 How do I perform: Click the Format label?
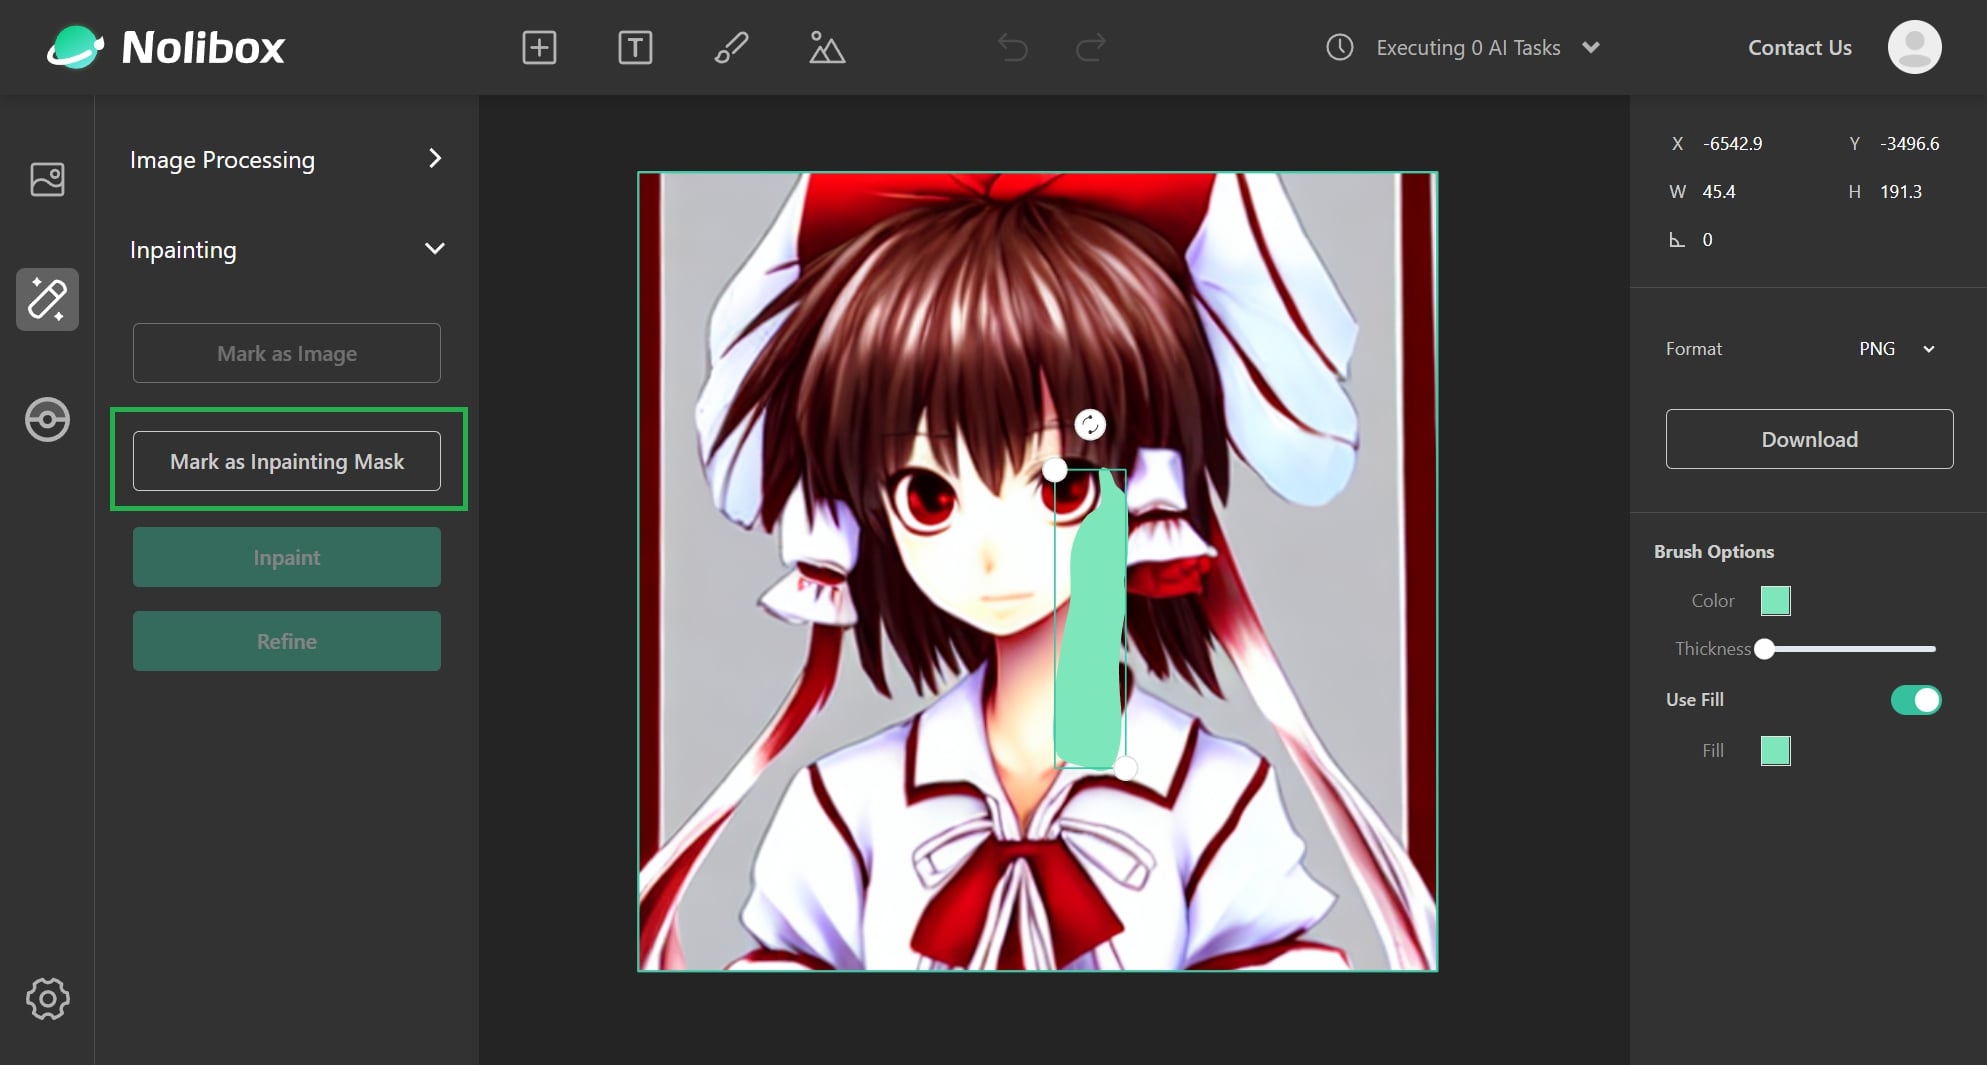tap(1693, 349)
